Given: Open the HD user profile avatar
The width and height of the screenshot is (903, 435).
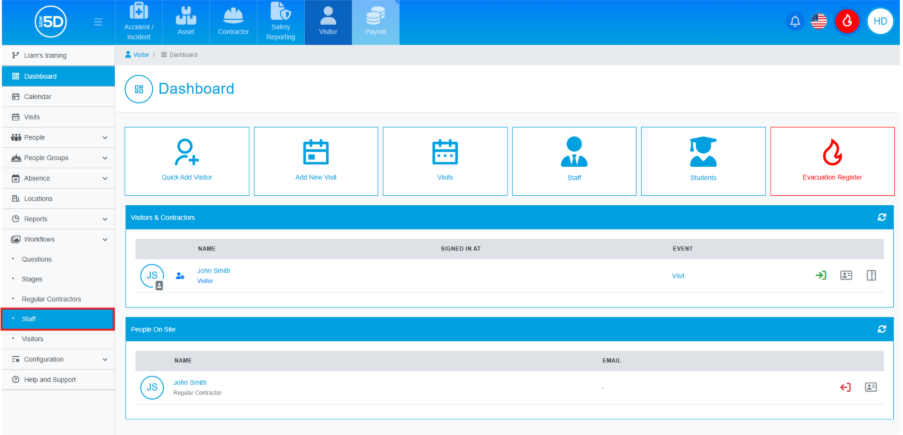Looking at the screenshot, I should [x=880, y=21].
